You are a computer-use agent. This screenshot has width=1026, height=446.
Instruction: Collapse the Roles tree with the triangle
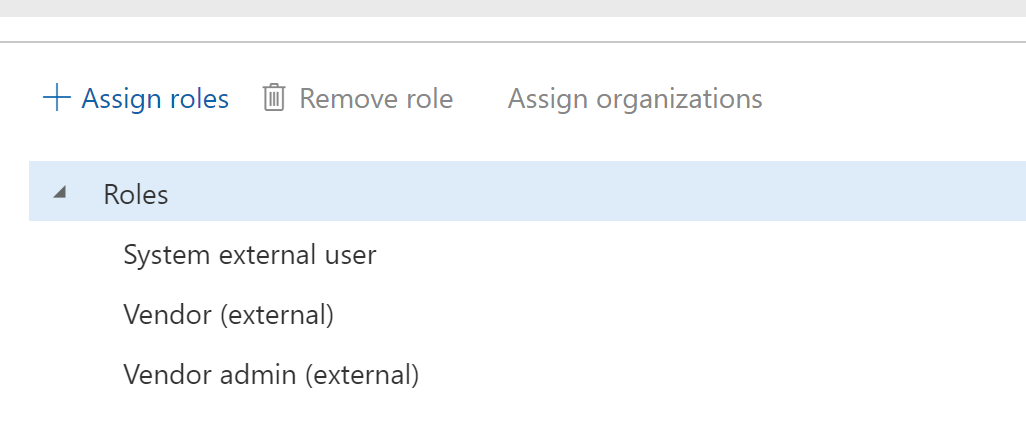point(60,193)
